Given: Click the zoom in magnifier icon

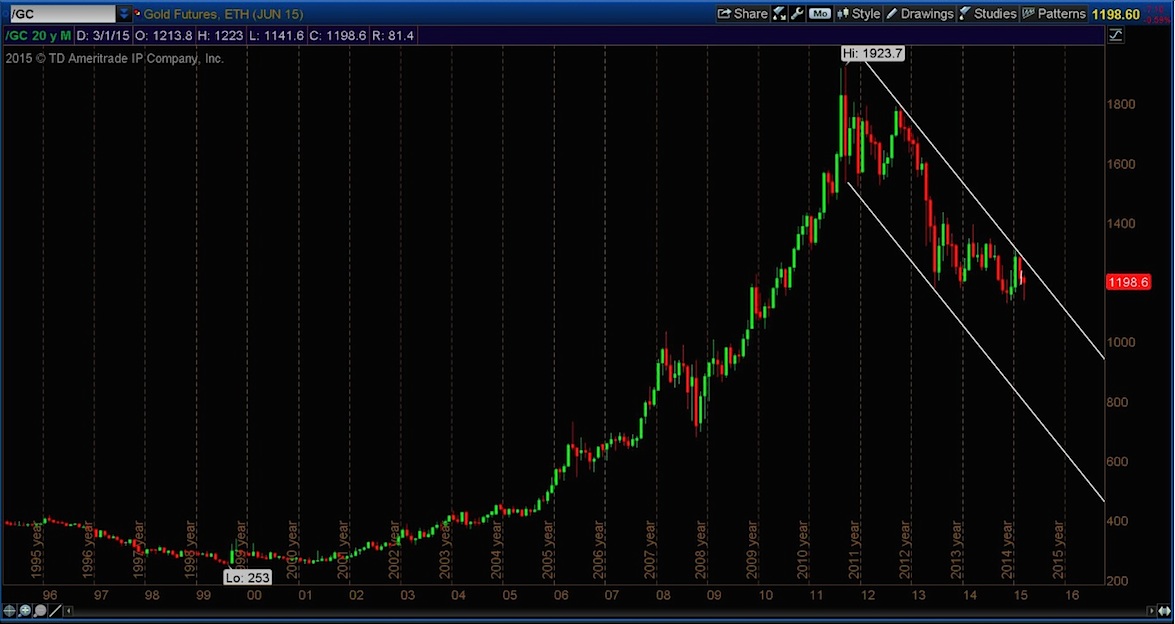Looking at the screenshot, I should [x=25, y=611].
